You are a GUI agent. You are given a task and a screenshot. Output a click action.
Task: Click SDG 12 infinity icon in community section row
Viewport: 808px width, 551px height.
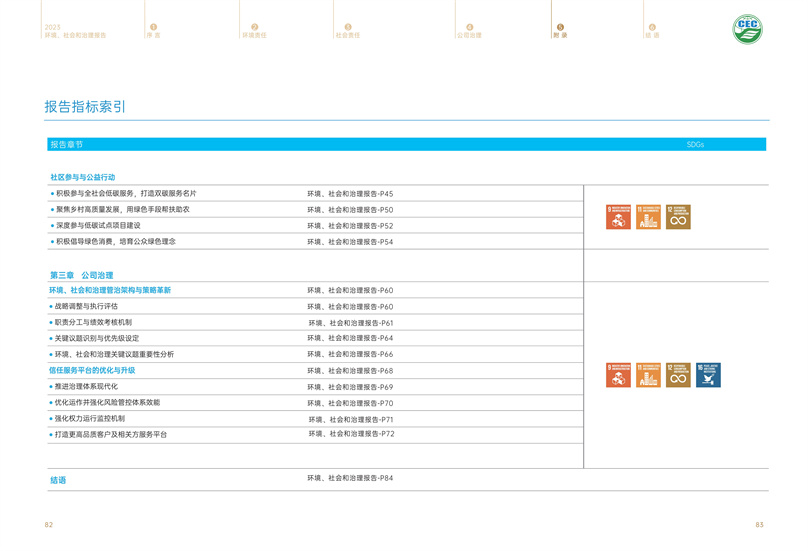[678, 217]
